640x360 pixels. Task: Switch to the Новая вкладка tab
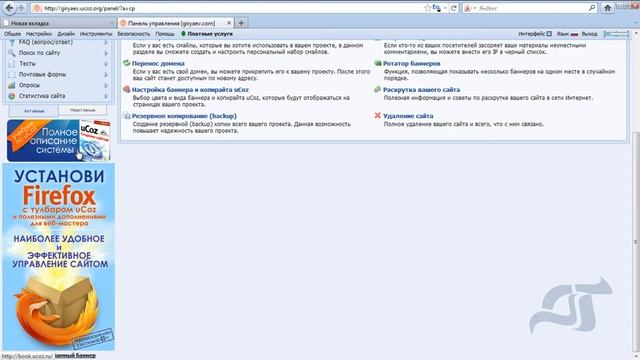click(x=58, y=23)
